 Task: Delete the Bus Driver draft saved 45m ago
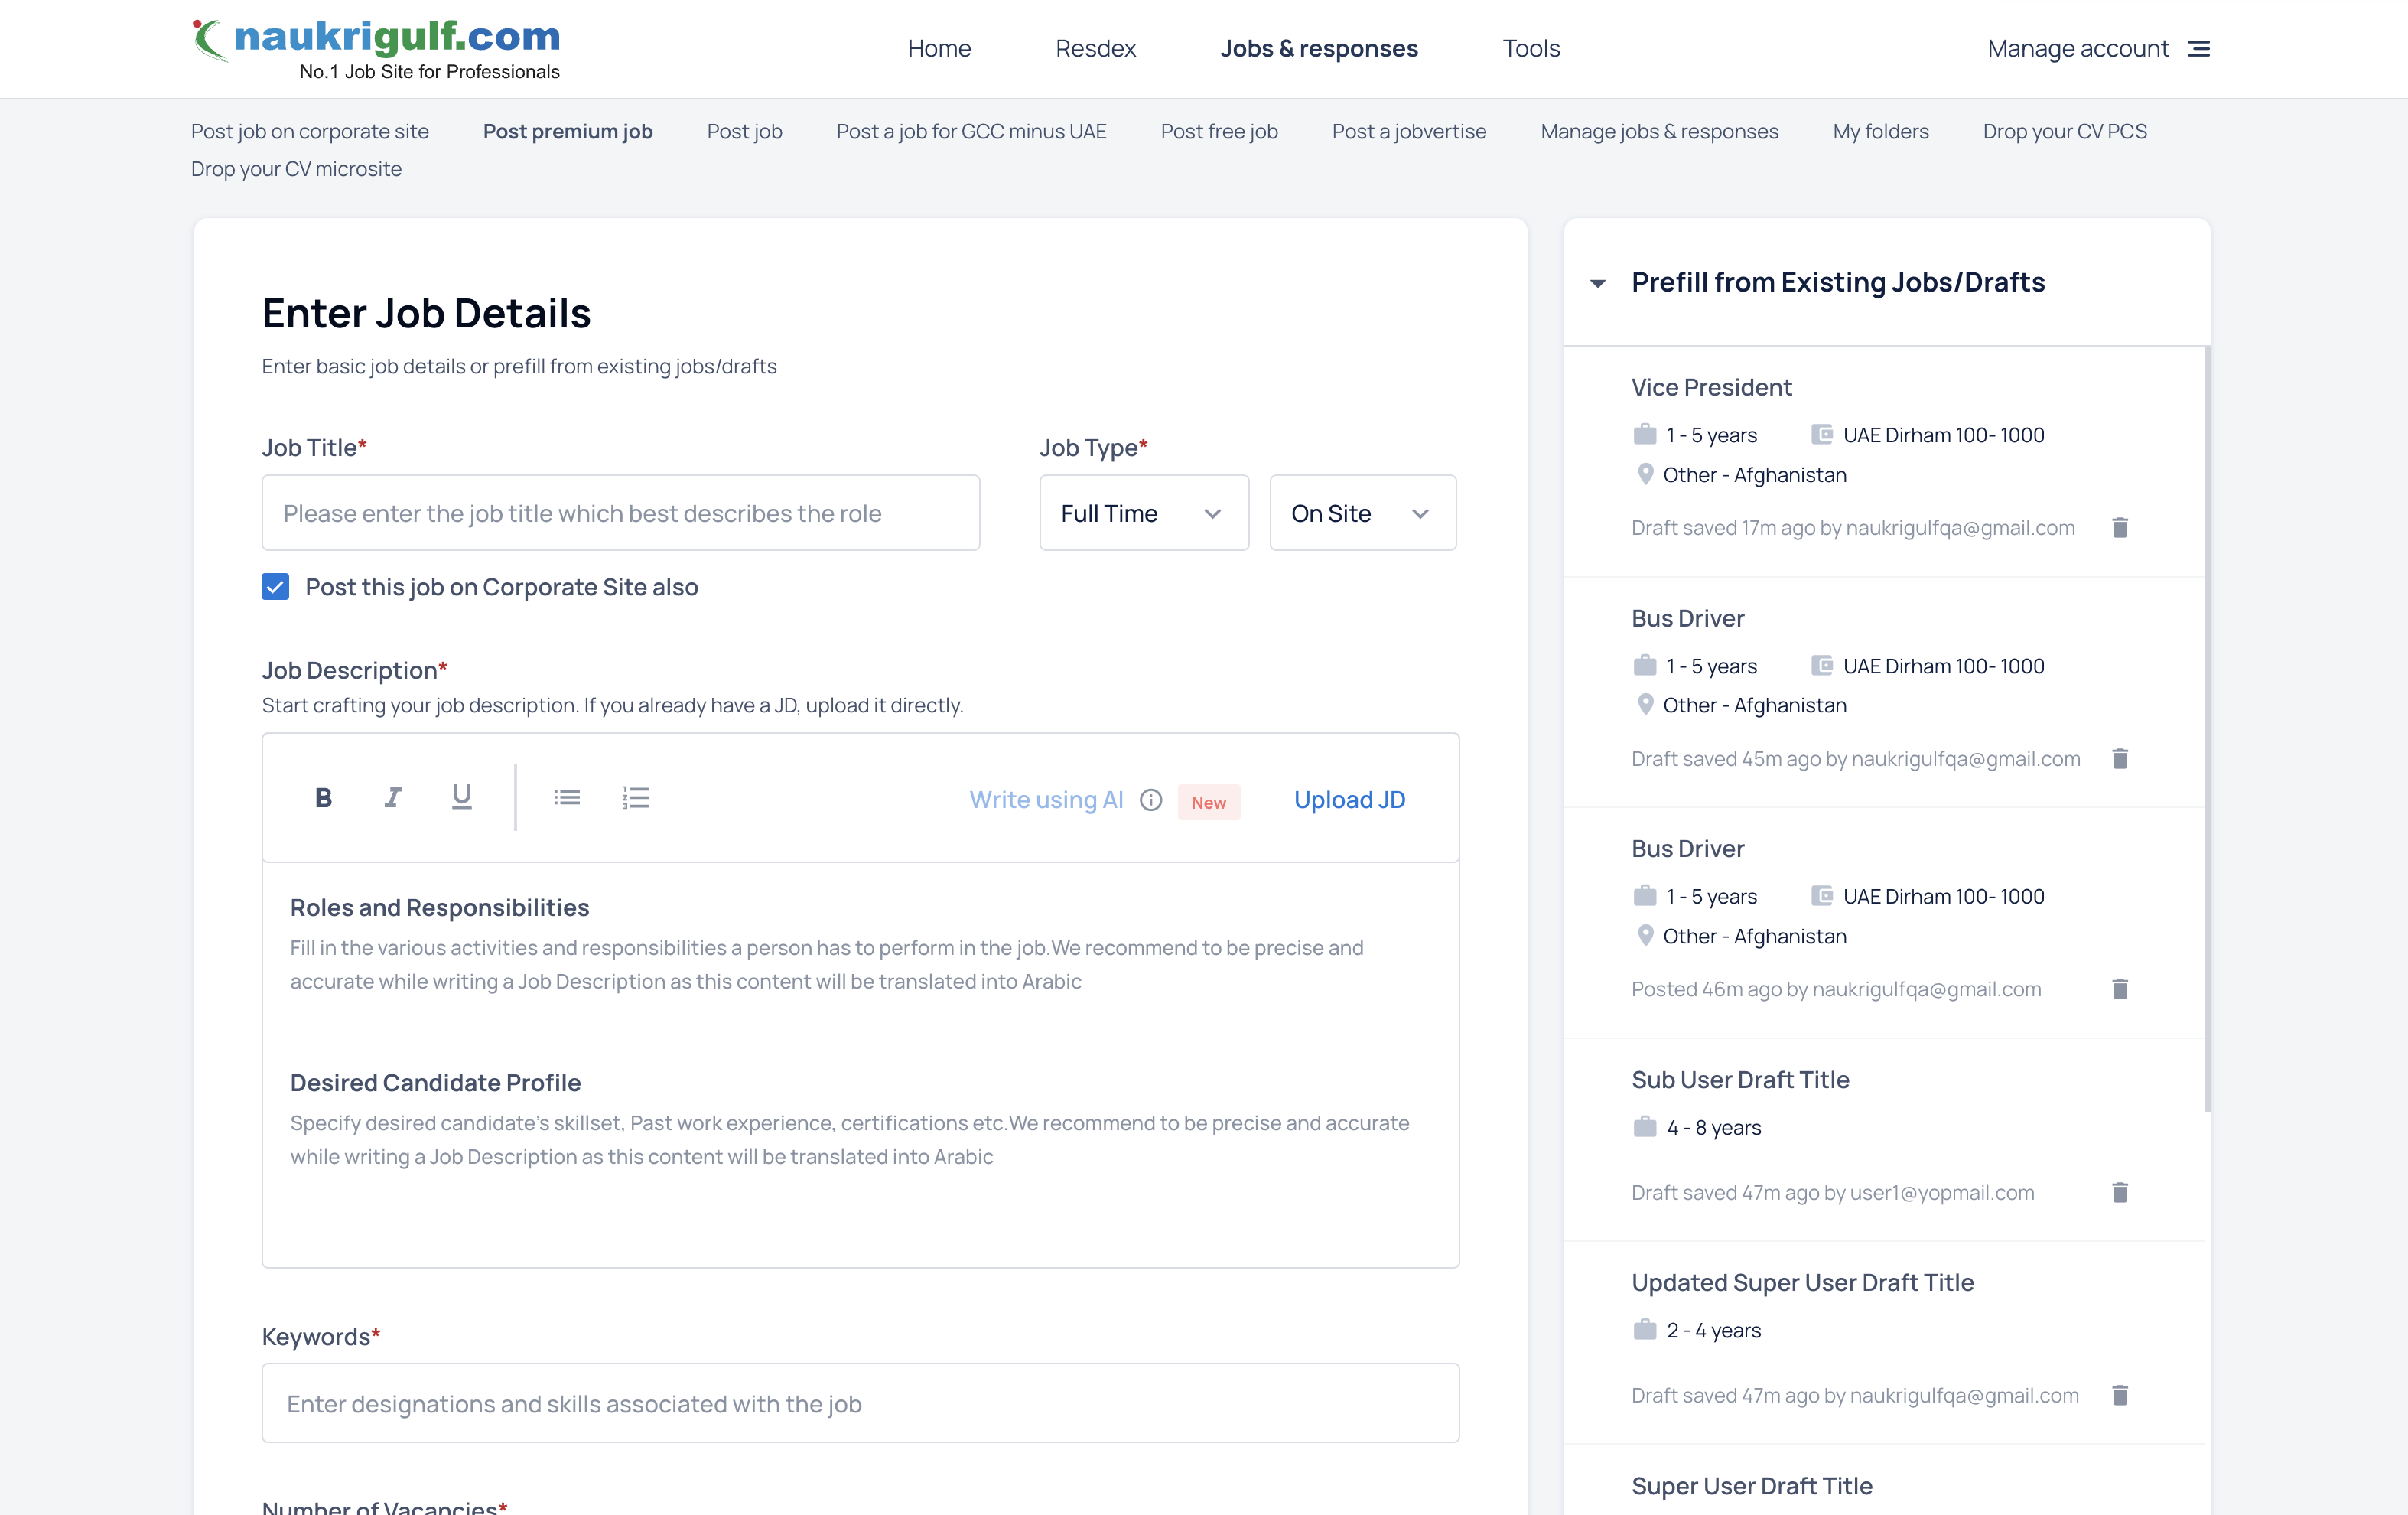2120,758
